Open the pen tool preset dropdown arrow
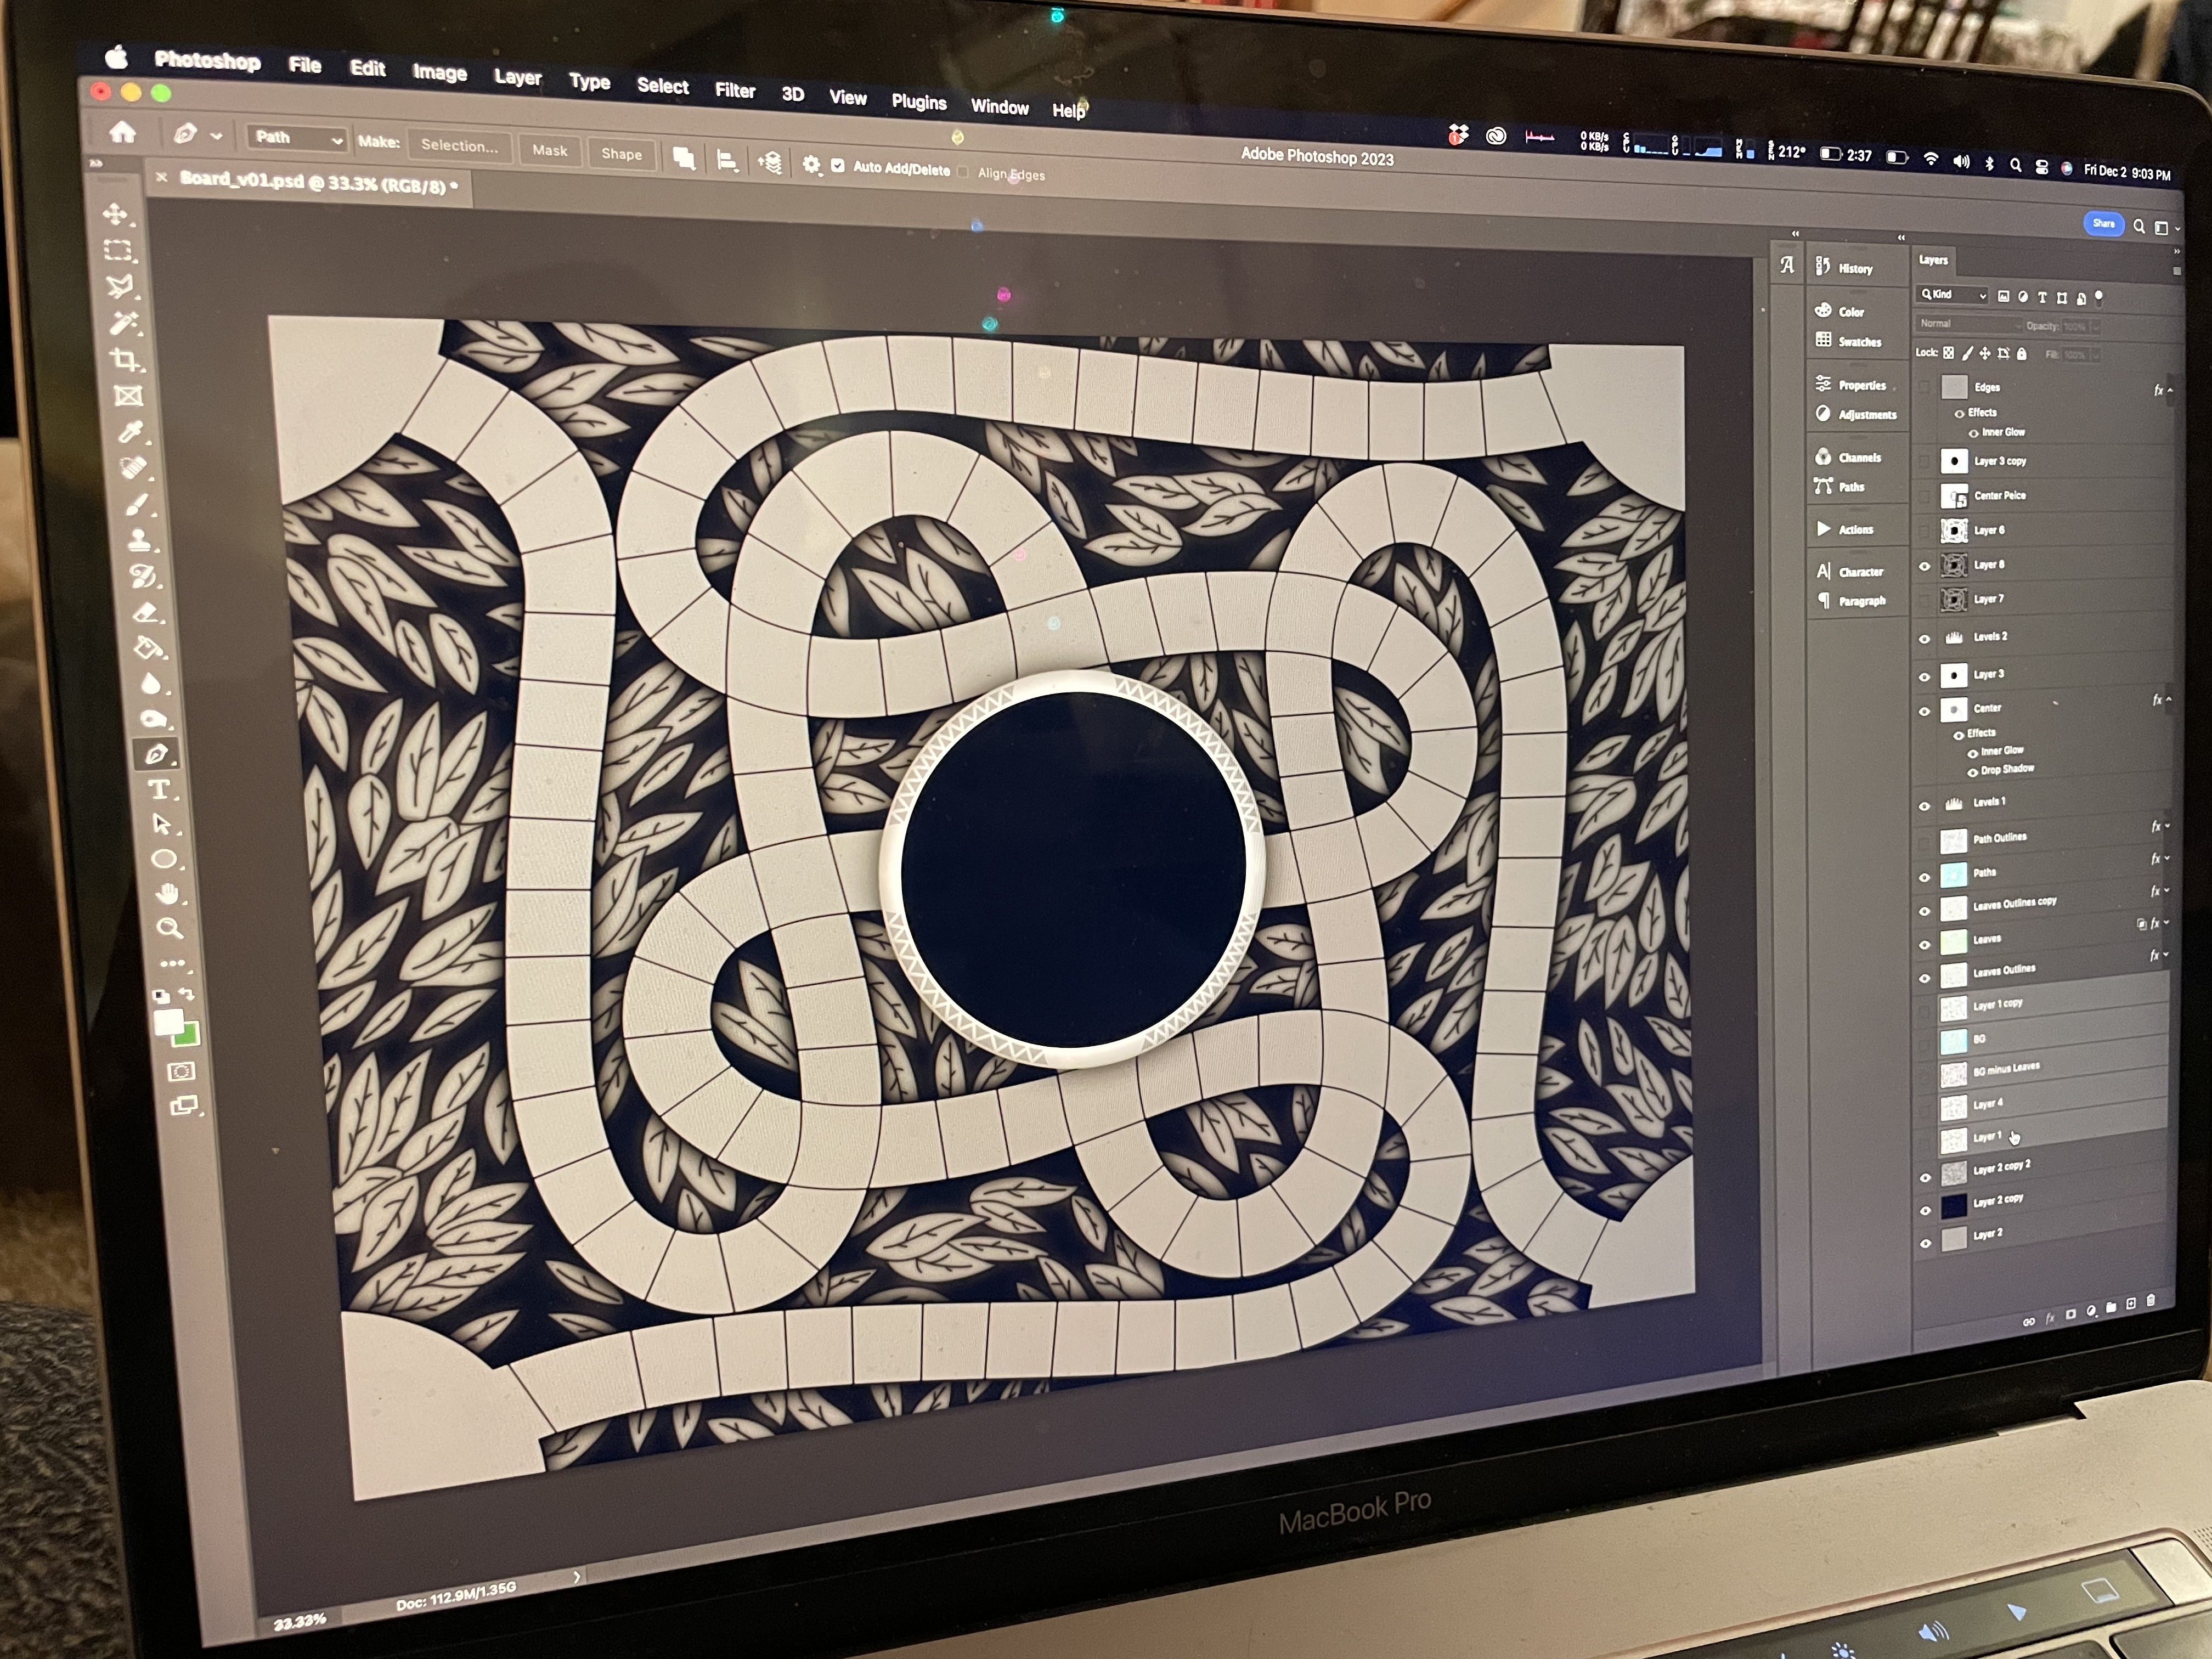The width and height of the screenshot is (2212, 1659). (x=216, y=135)
